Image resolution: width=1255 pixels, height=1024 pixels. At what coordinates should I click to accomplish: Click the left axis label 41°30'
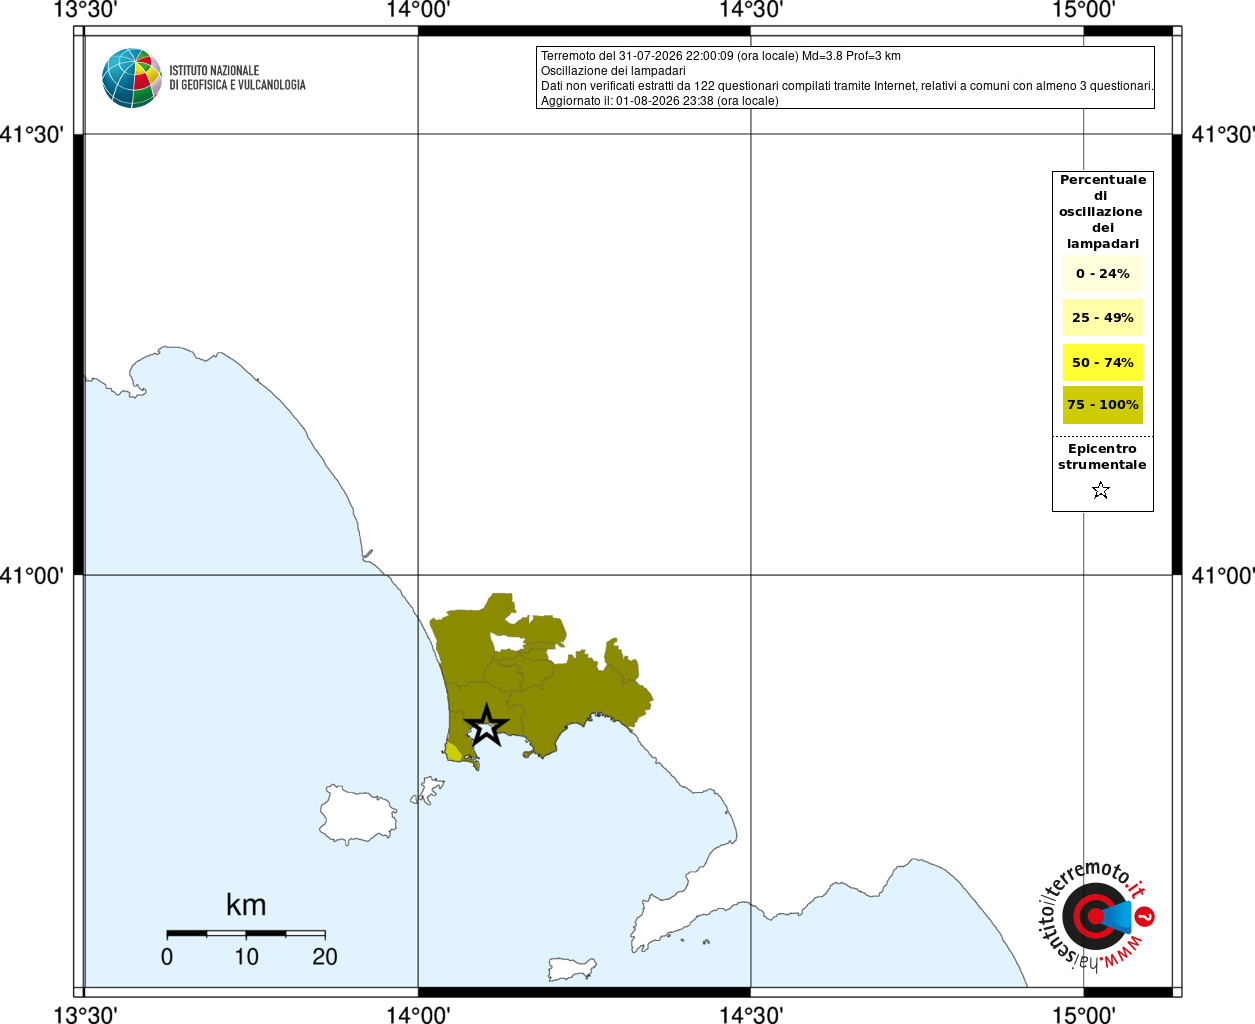[x=32, y=134]
